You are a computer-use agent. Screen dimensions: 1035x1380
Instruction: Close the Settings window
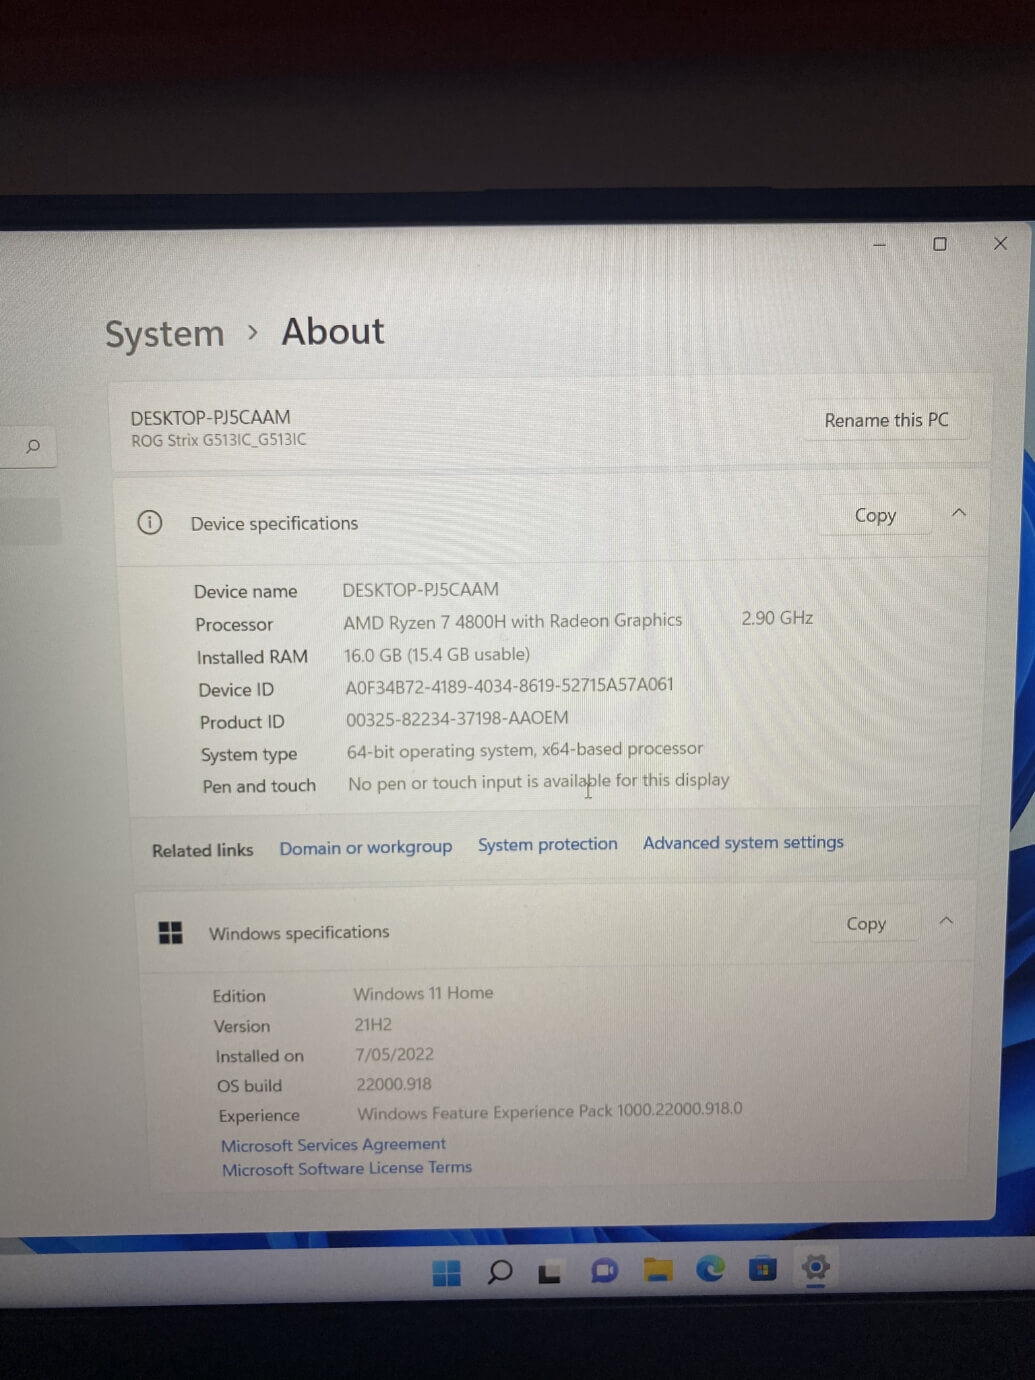click(1000, 243)
